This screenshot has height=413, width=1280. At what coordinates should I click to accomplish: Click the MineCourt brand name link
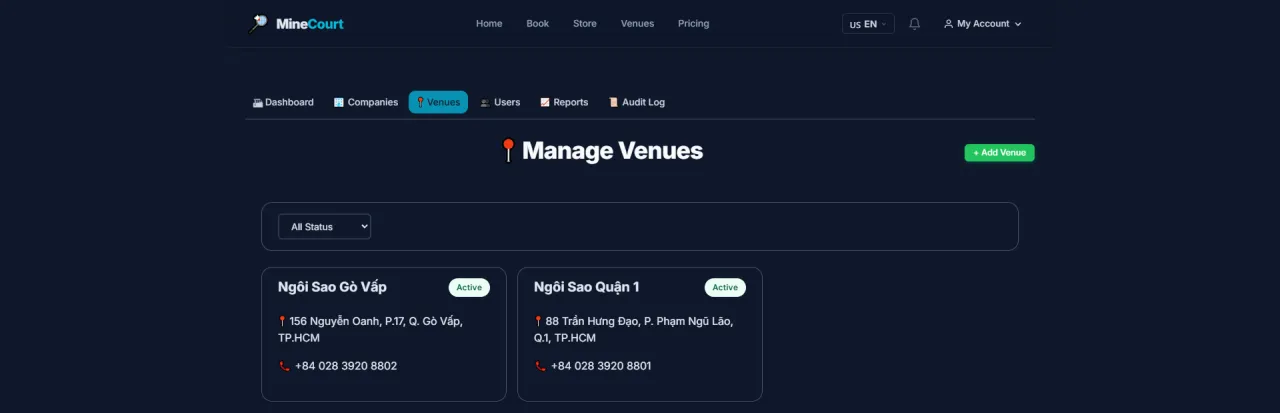[308, 24]
